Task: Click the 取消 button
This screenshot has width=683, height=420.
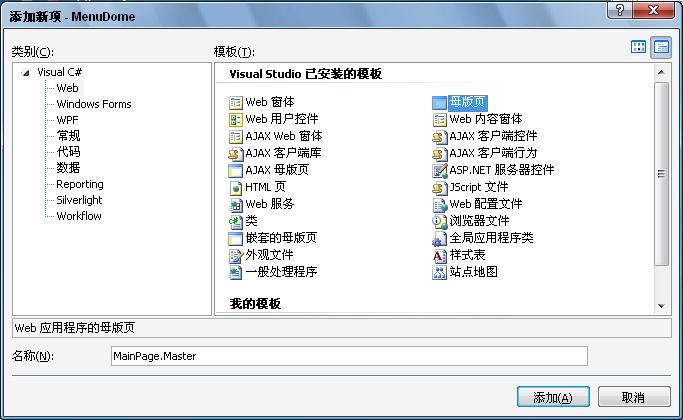Action: point(633,397)
